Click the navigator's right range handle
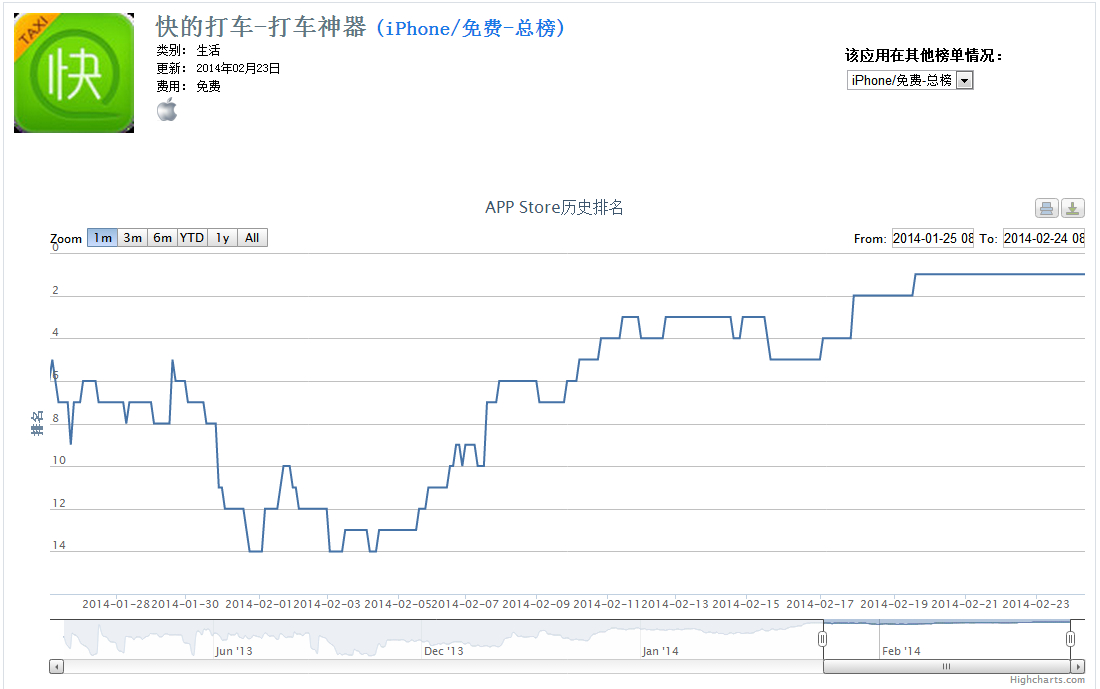This screenshot has width=1100, height=689. click(x=1071, y=638)
